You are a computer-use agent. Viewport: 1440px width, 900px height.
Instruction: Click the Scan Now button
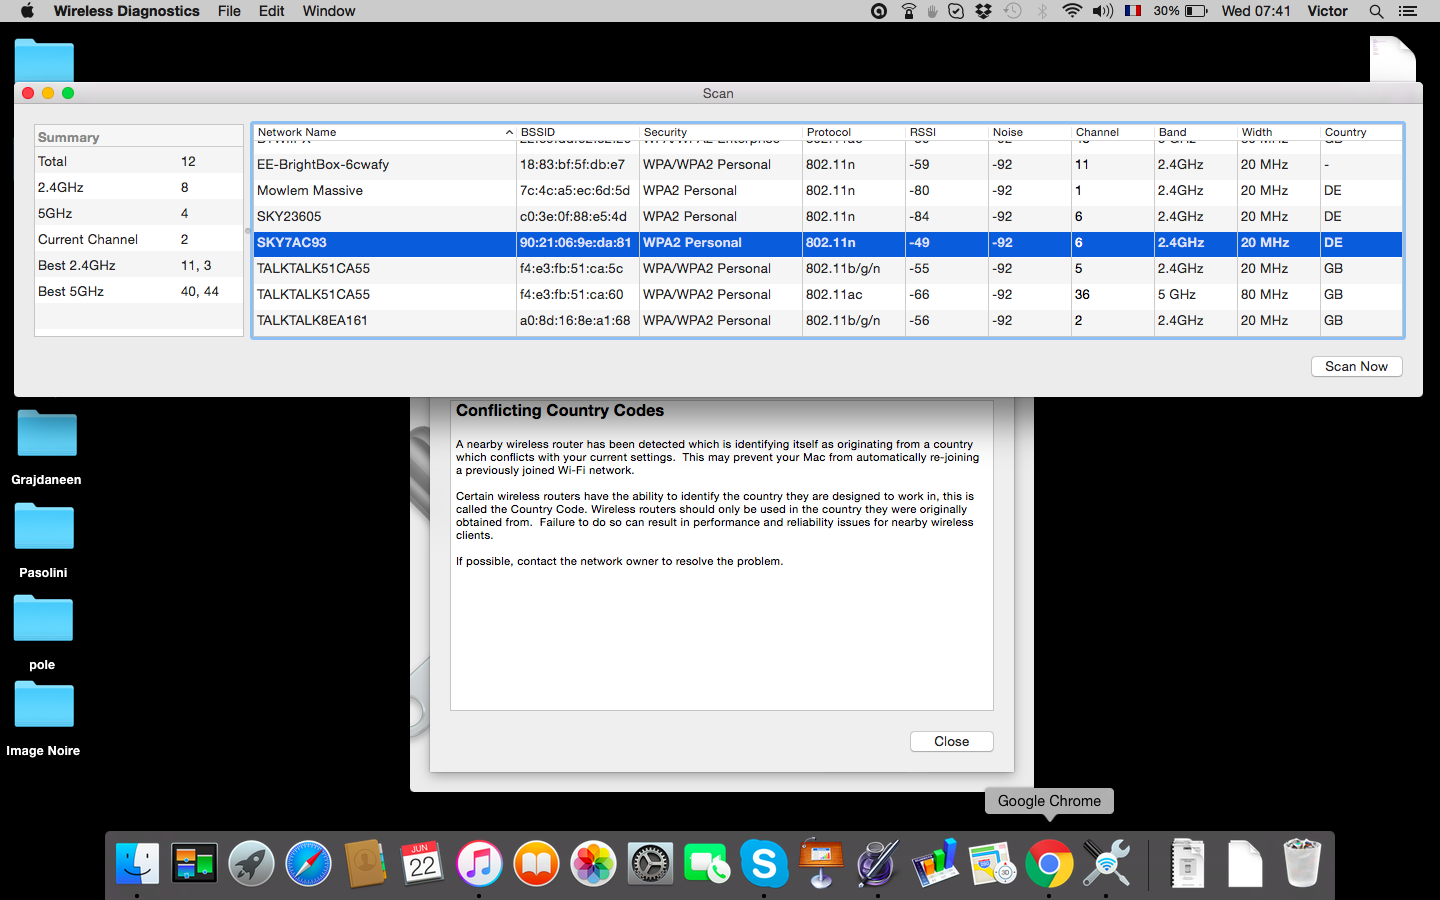[1356, 366]
